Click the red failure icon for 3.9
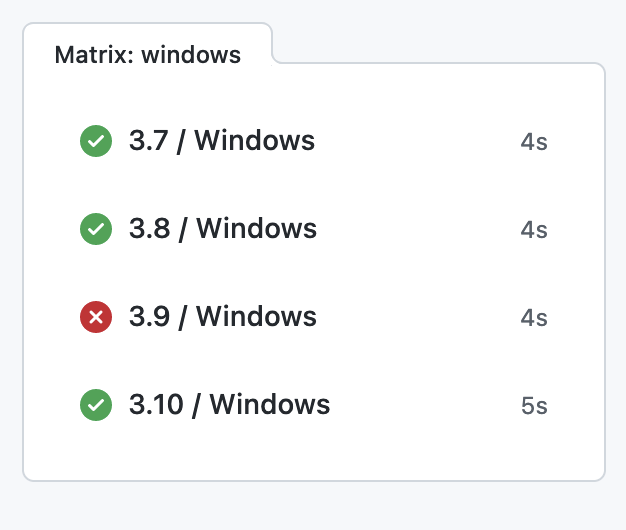The image size is (626, 530). (x=96, y=318)
